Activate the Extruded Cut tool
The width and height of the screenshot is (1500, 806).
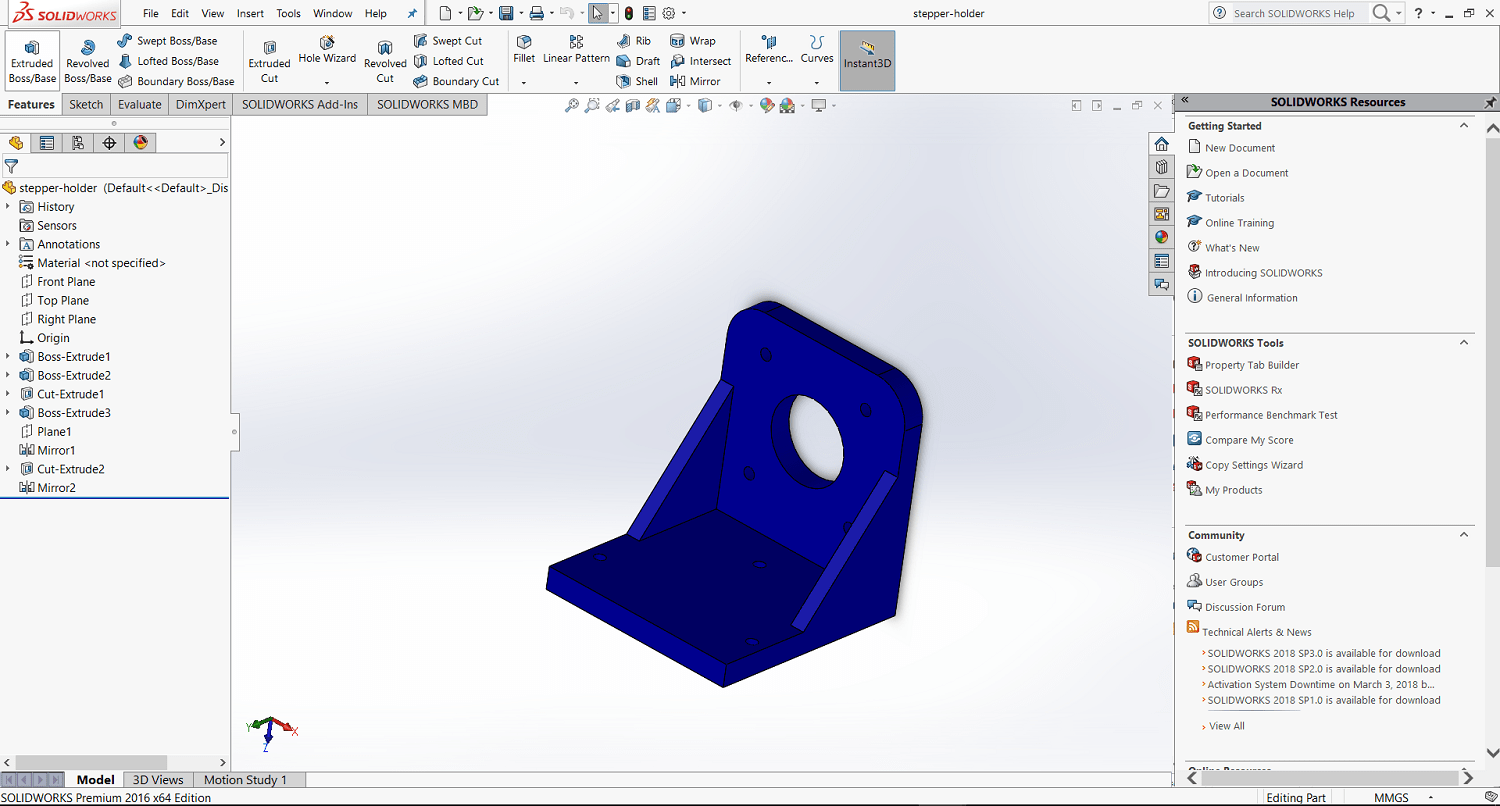coord(269,61)
